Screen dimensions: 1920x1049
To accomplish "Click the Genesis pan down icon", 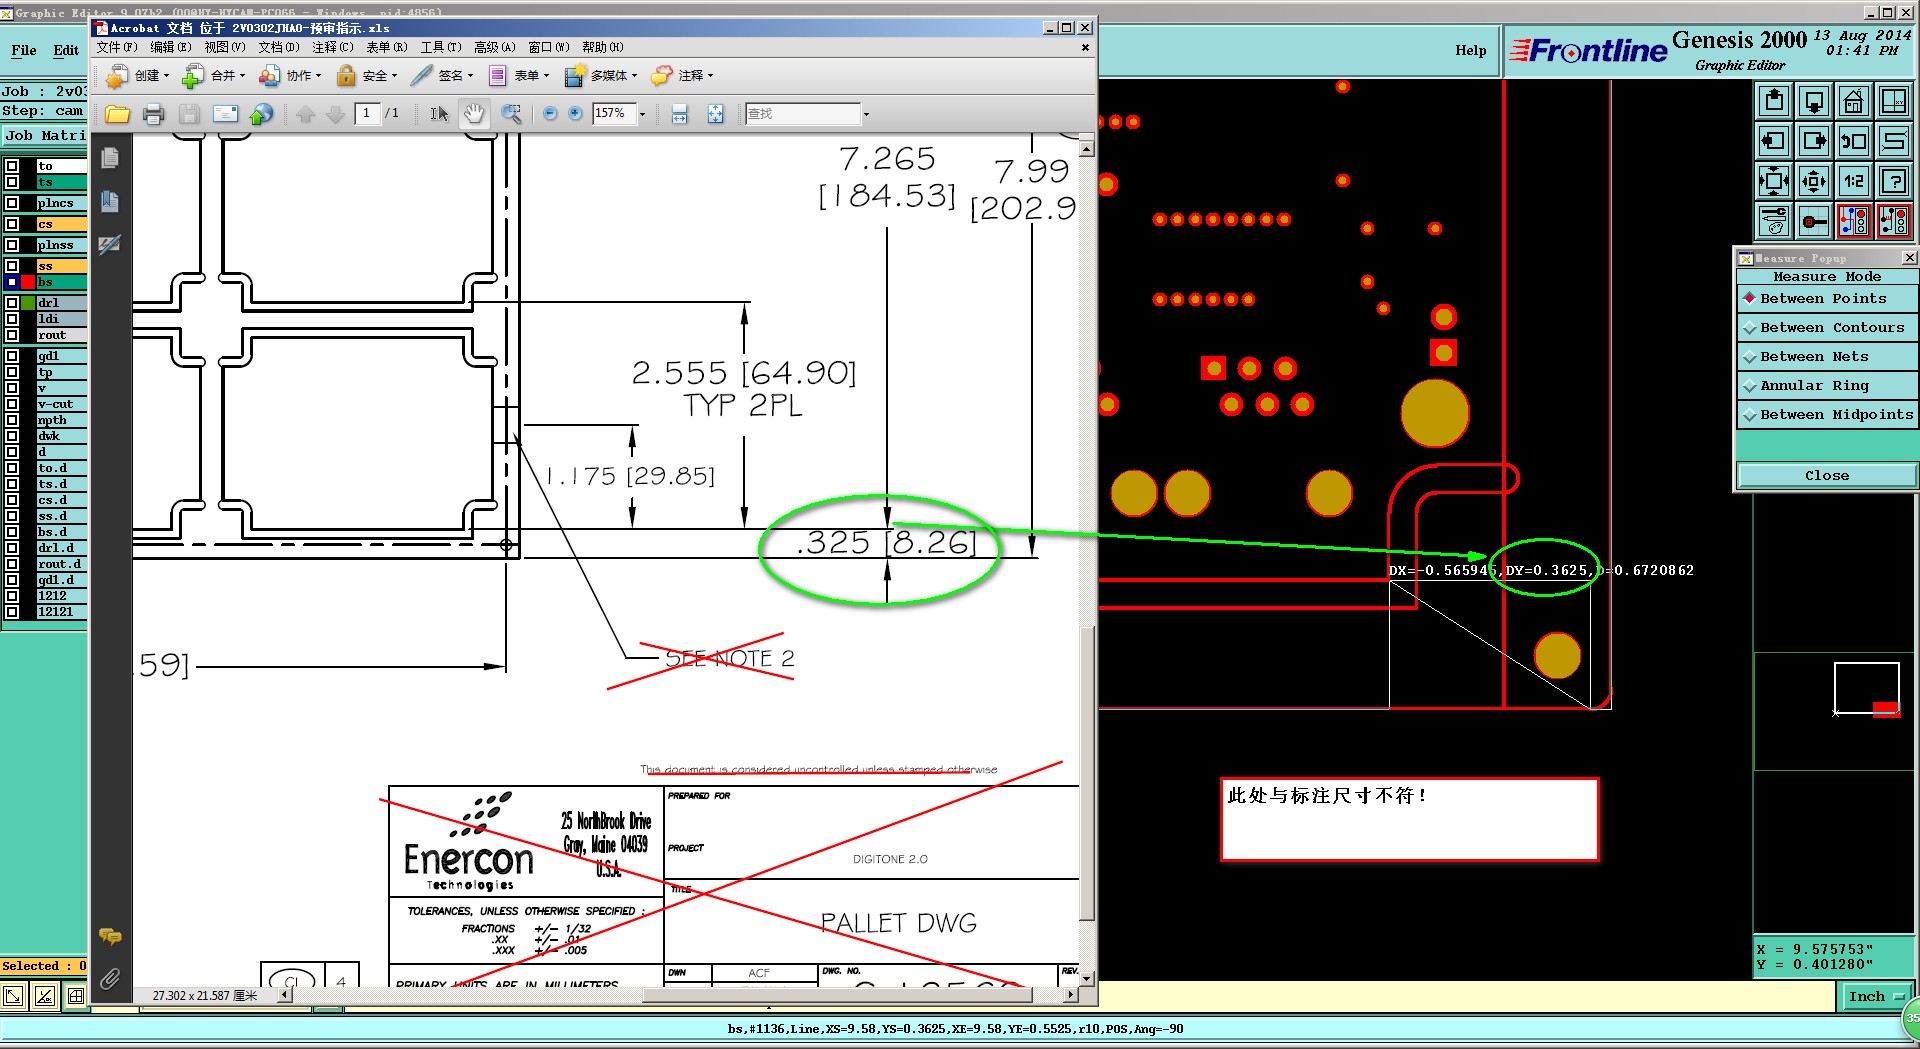I will [1814, 101].
